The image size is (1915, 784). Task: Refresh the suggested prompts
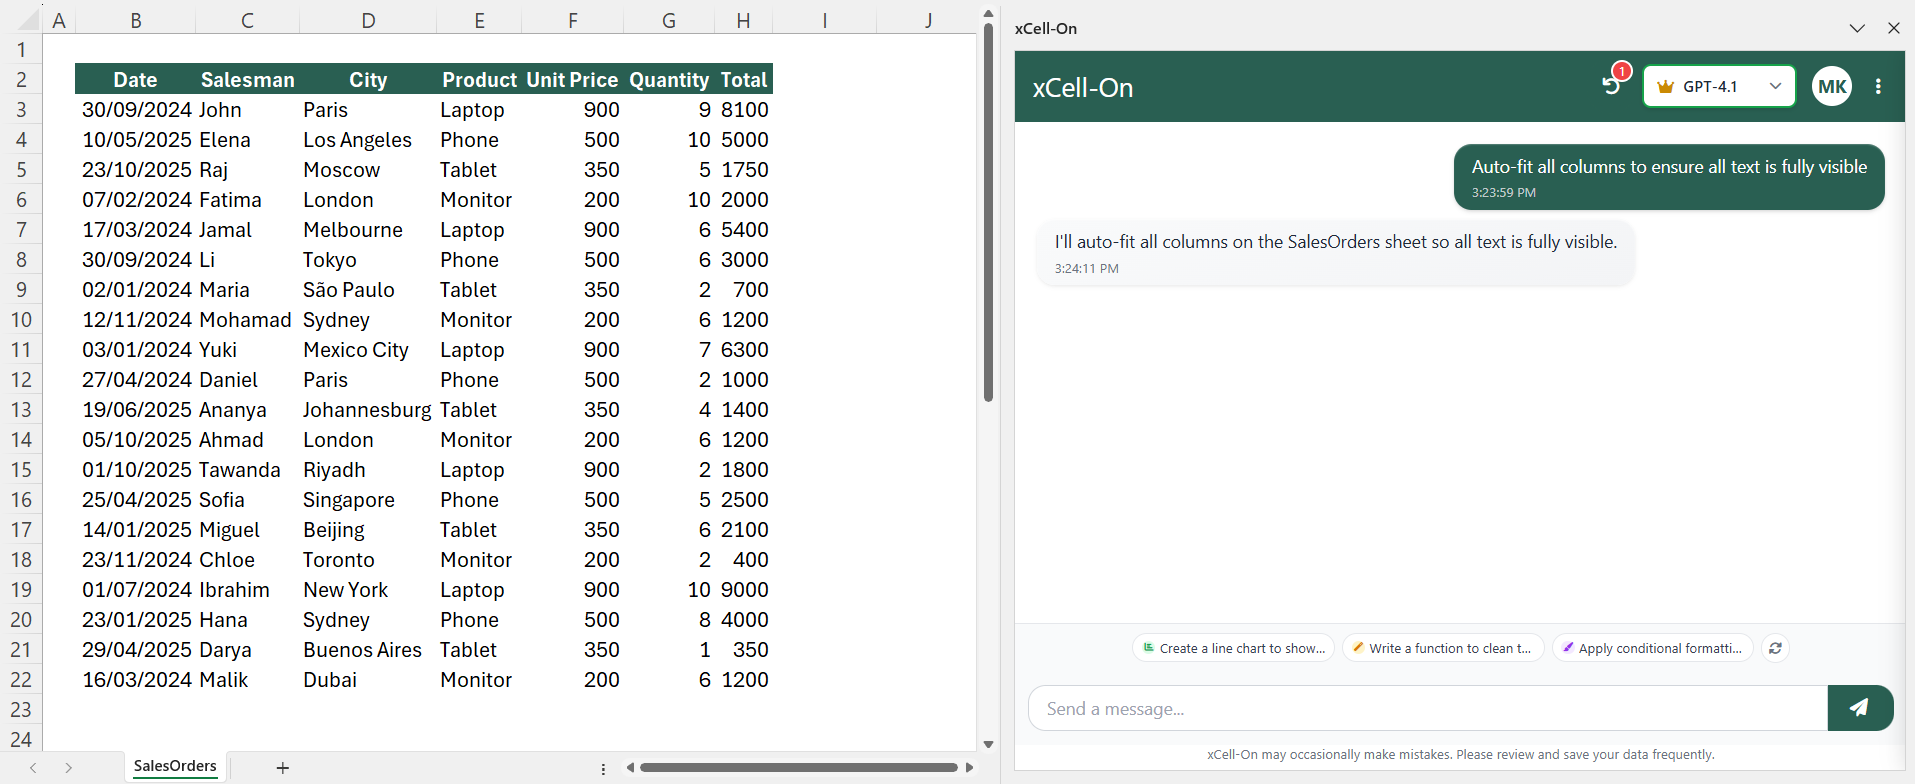click(1775, 648)
